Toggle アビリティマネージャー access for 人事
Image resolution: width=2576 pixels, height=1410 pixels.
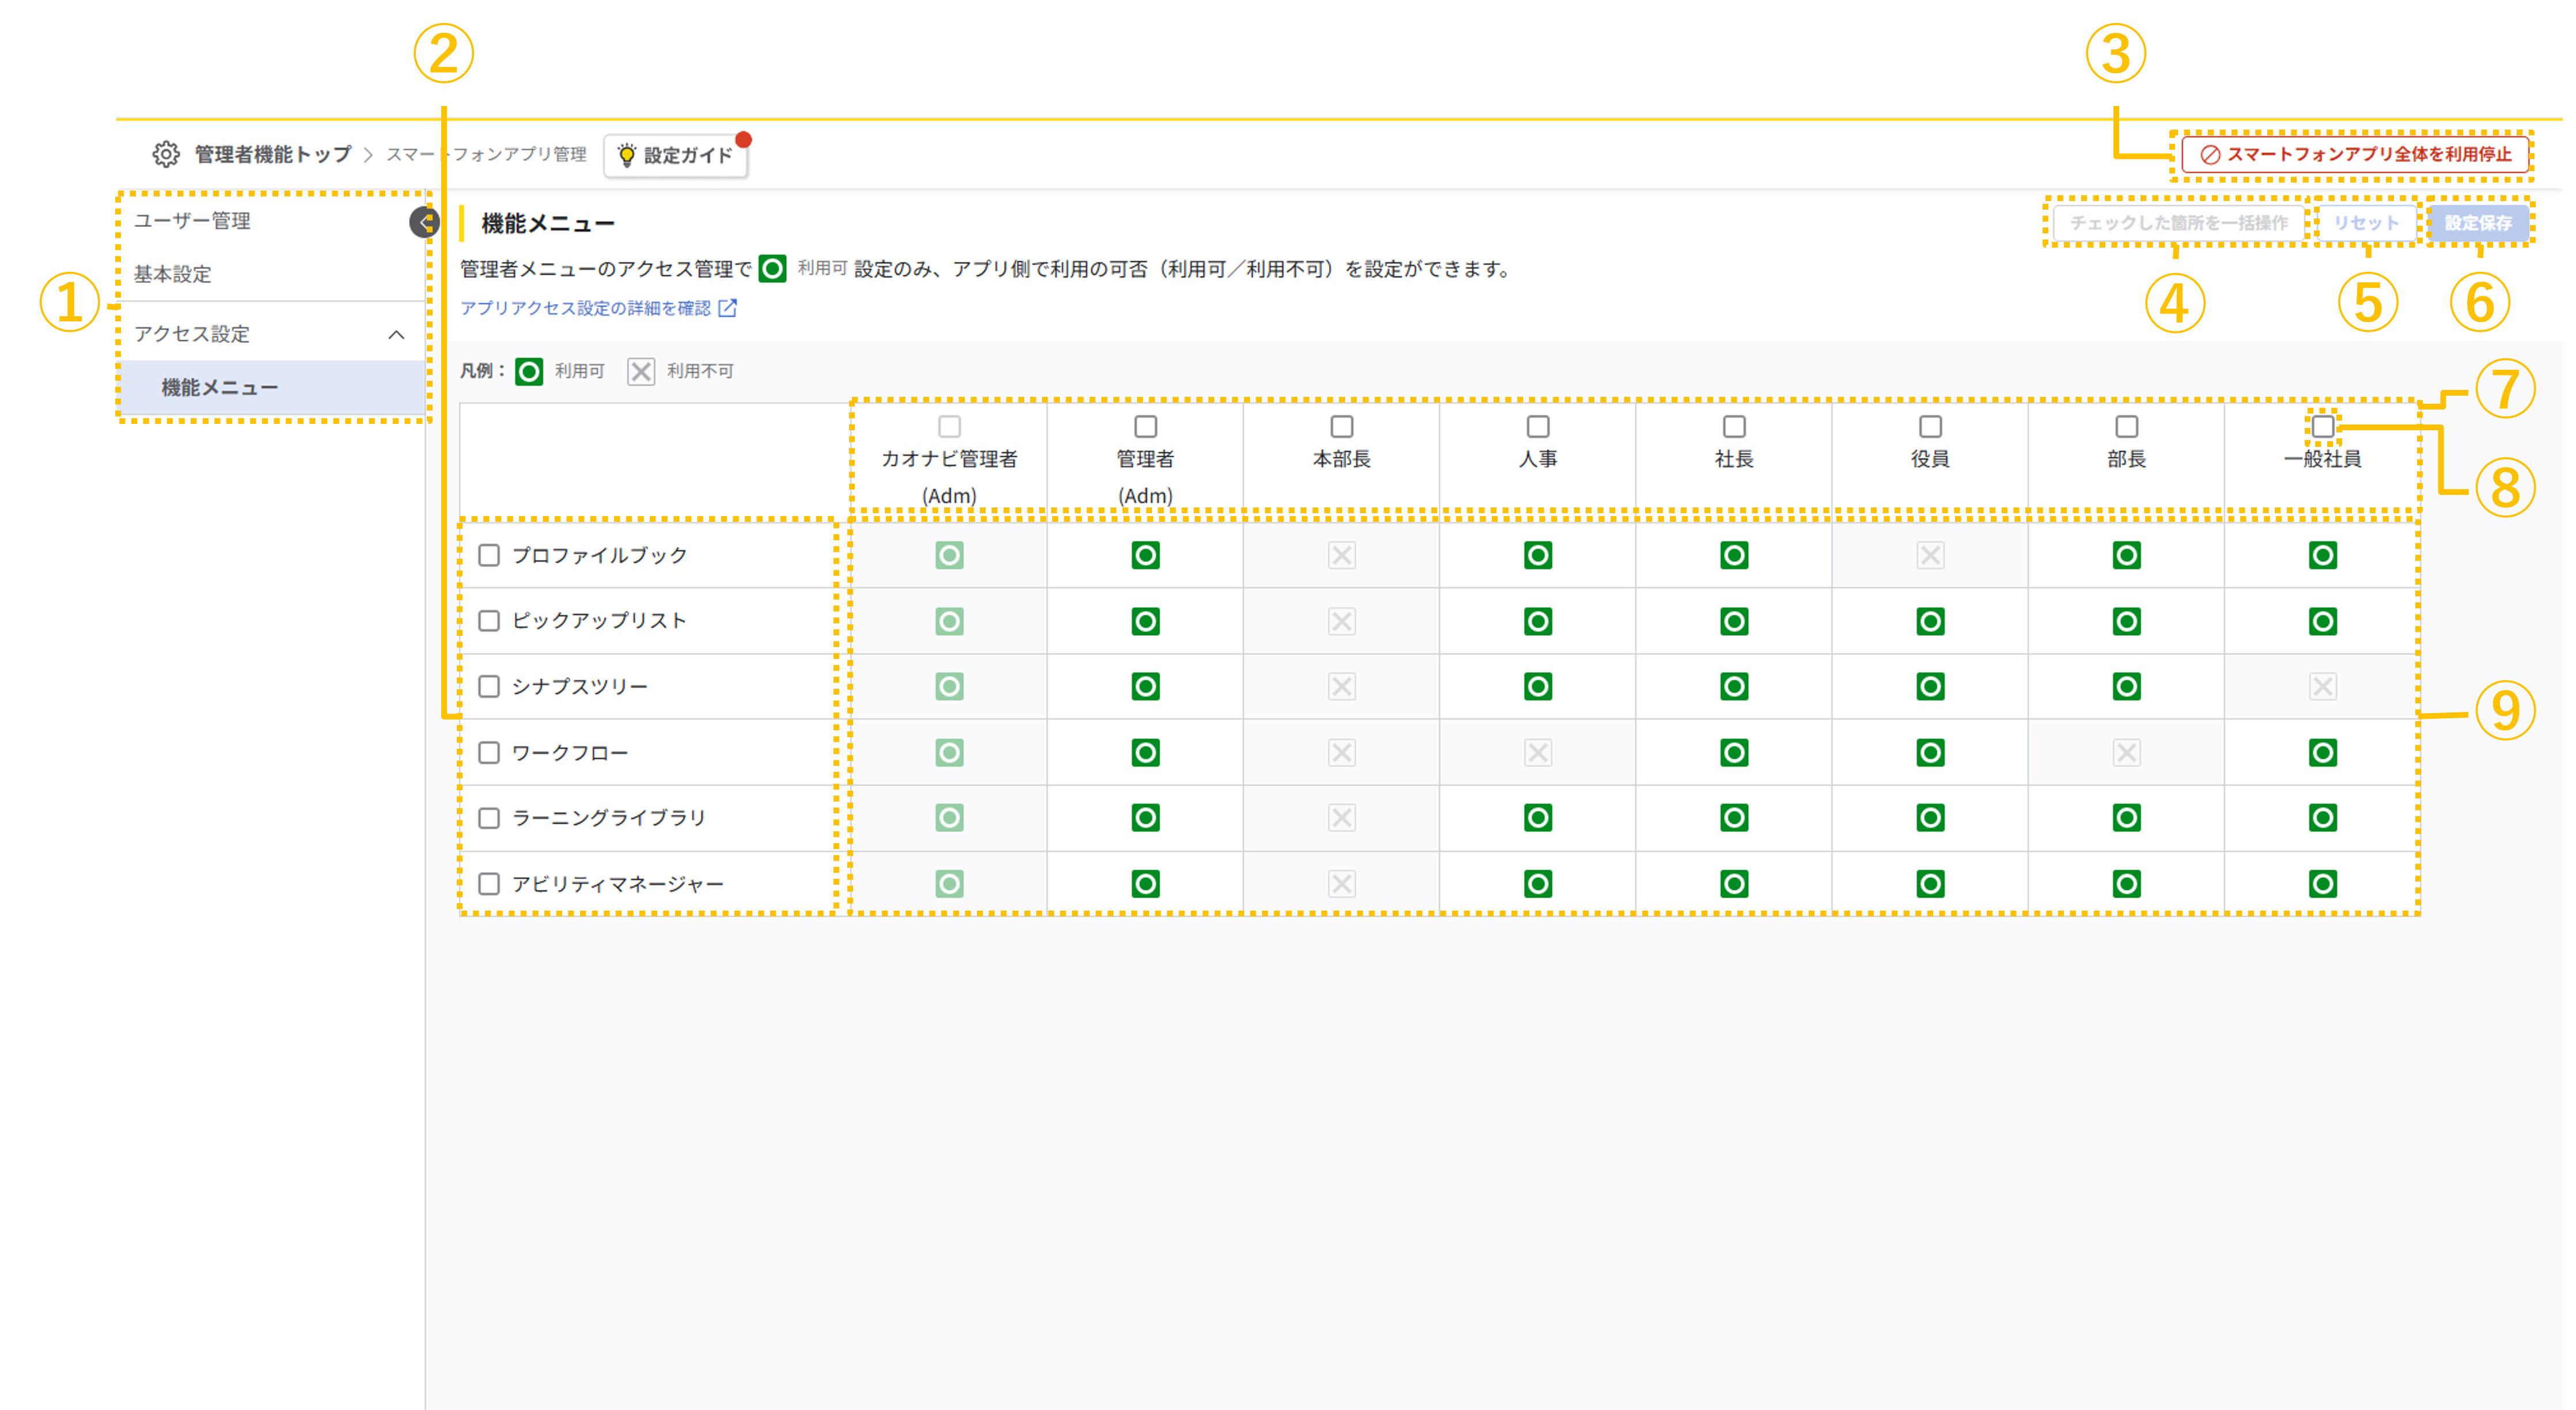[1538, 884]
